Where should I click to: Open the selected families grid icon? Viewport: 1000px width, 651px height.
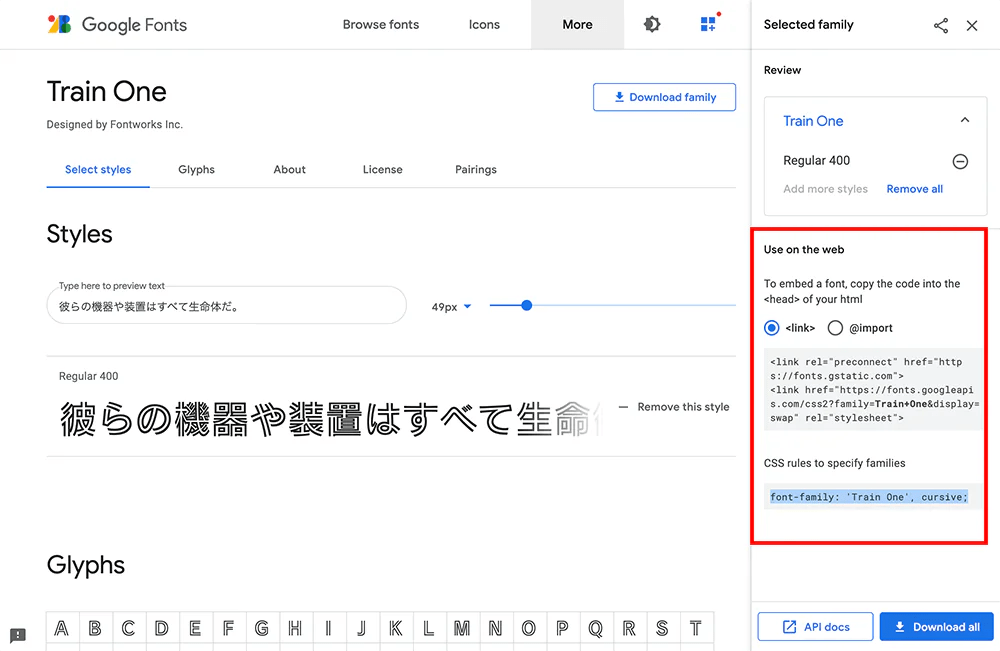pyautogui.click(x=708, y=24)
